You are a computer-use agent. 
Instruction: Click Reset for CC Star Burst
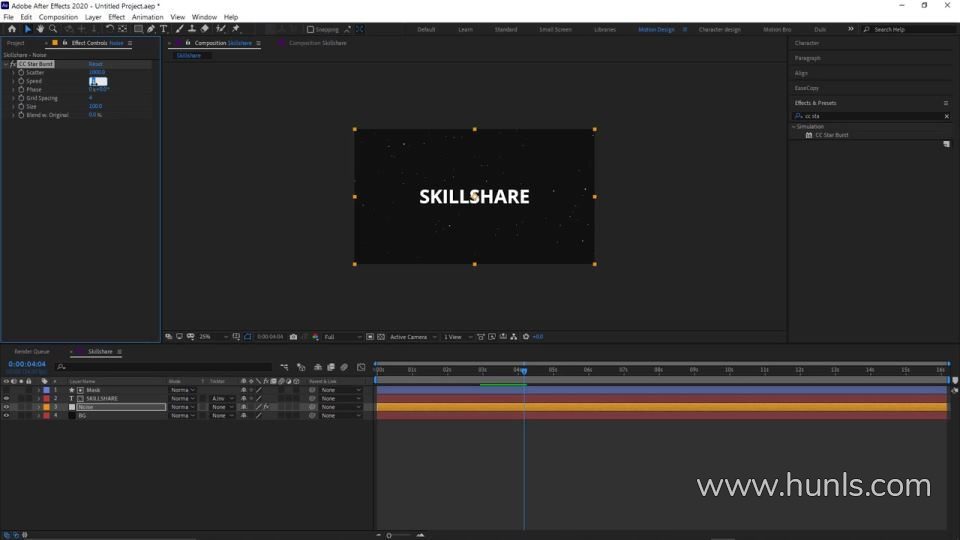coord(96,64)
